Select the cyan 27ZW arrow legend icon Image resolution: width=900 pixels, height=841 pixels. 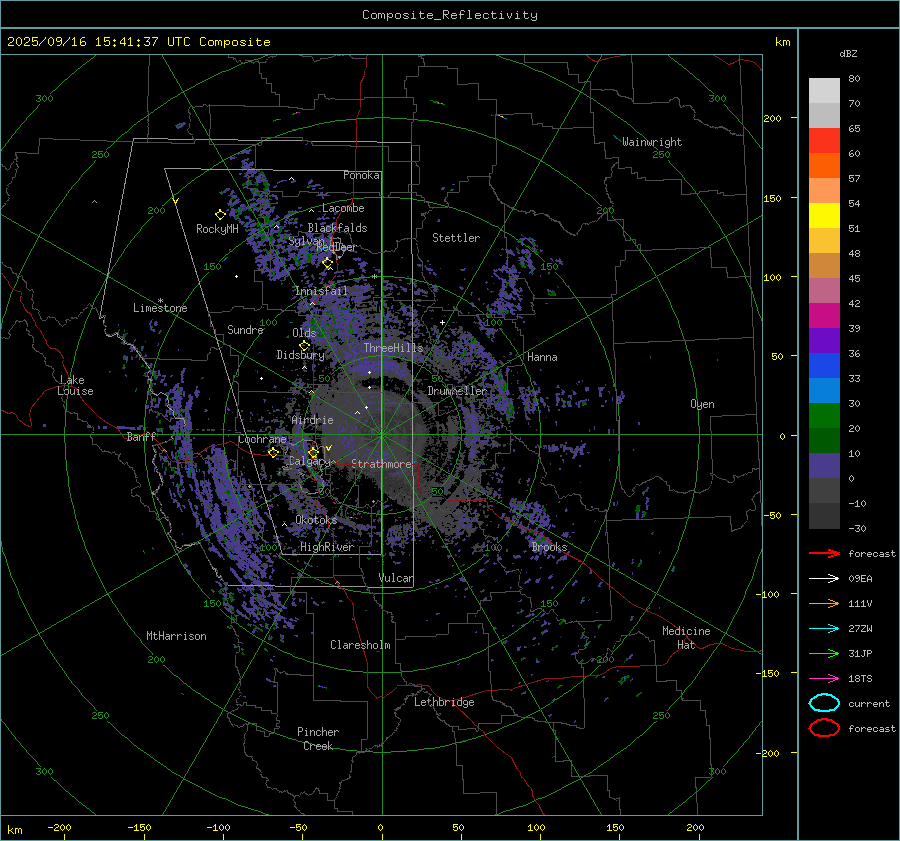(824, 629)
